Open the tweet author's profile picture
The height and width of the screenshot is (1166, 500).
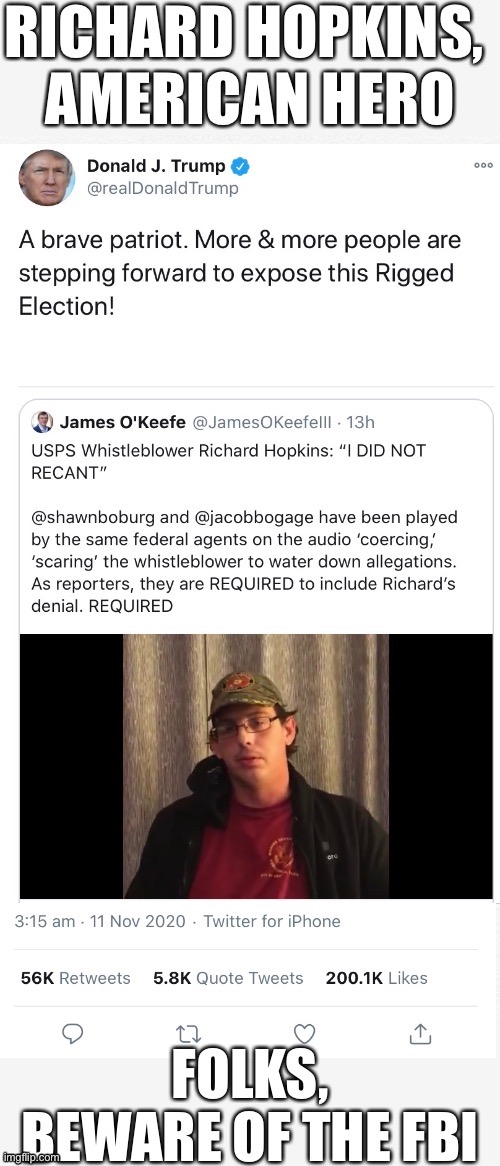[46, 178]
